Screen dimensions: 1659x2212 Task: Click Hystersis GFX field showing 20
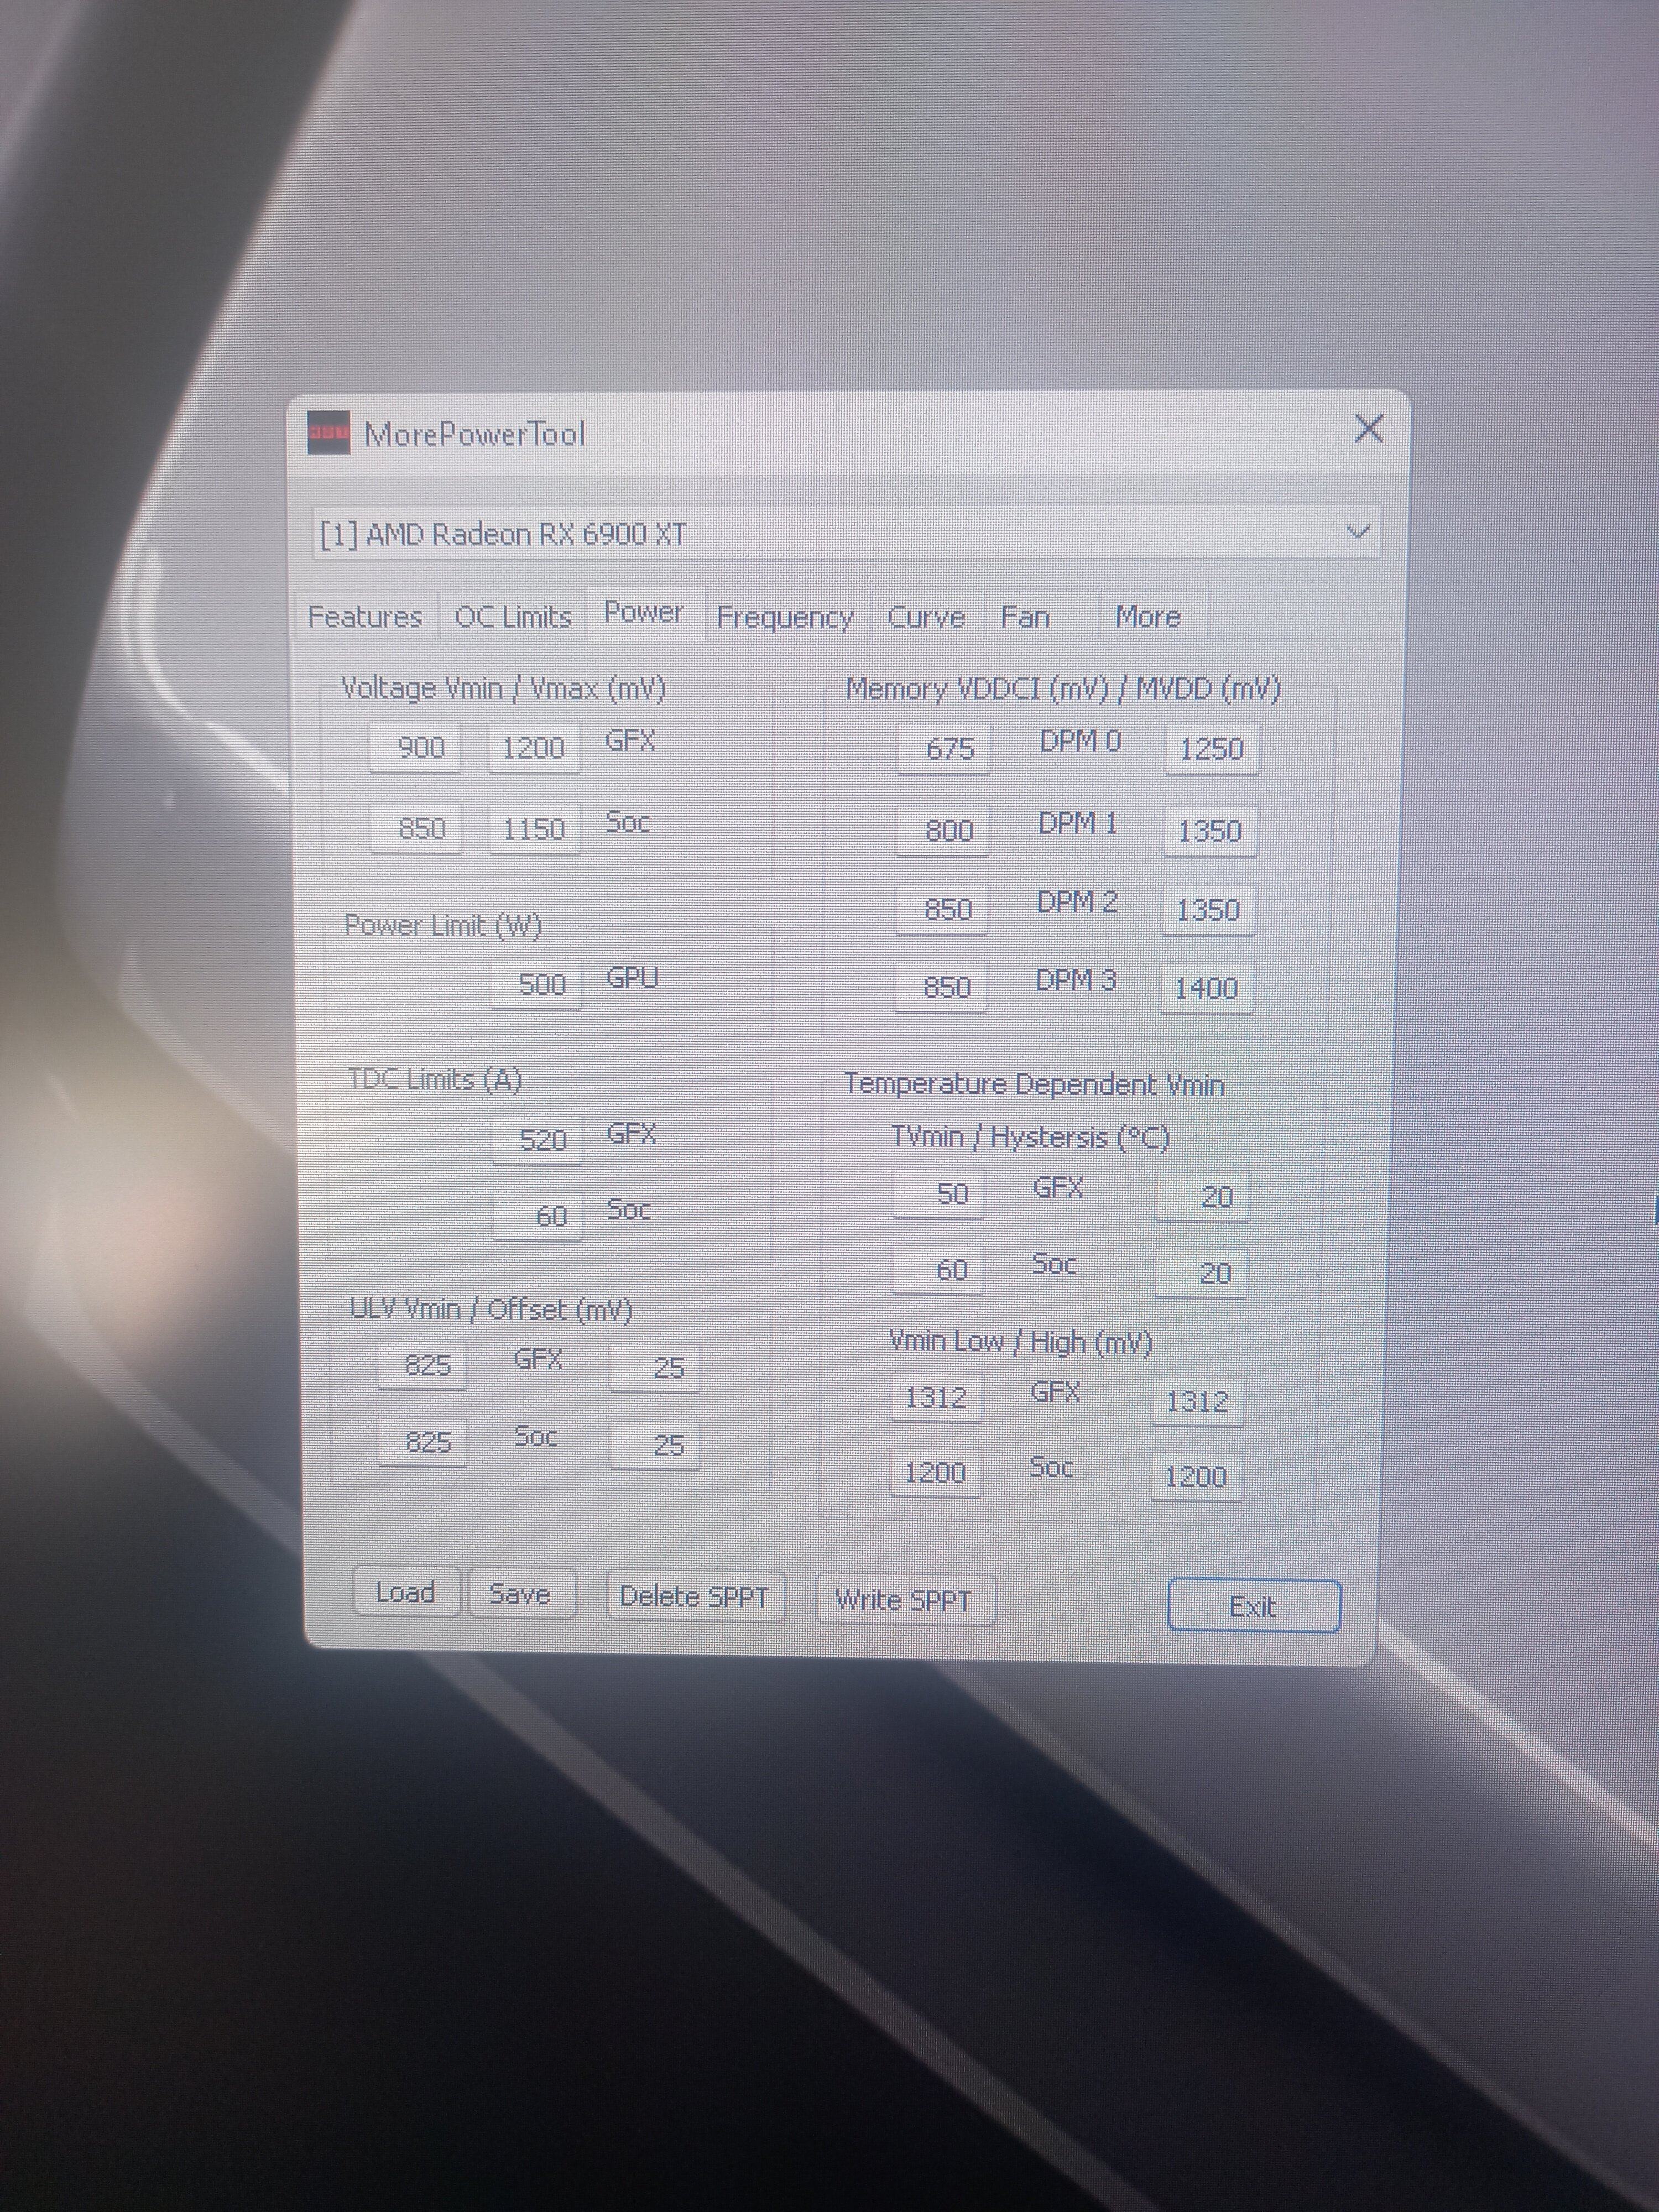(x=1203, y=1197)
